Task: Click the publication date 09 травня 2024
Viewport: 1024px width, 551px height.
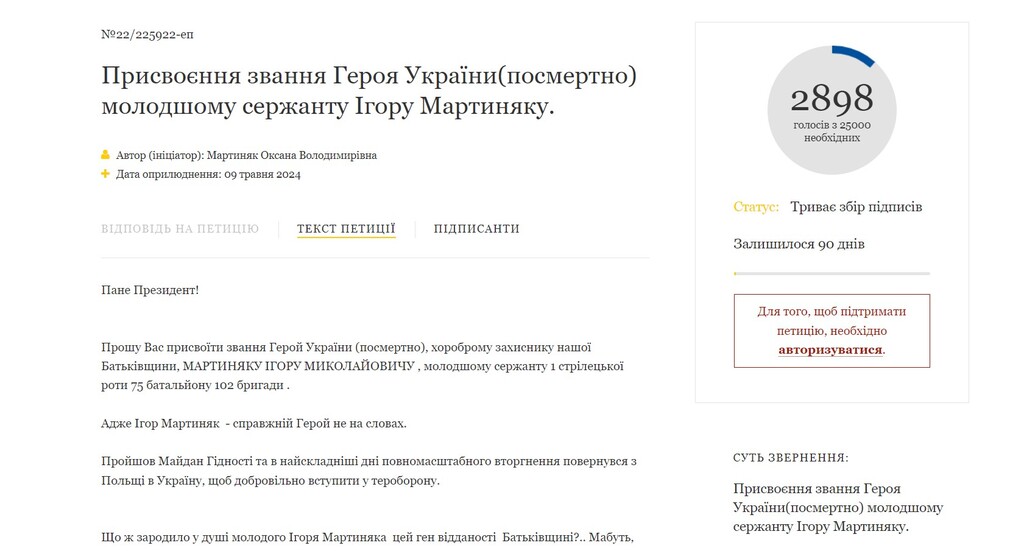Action: click(x=263, y=174)
